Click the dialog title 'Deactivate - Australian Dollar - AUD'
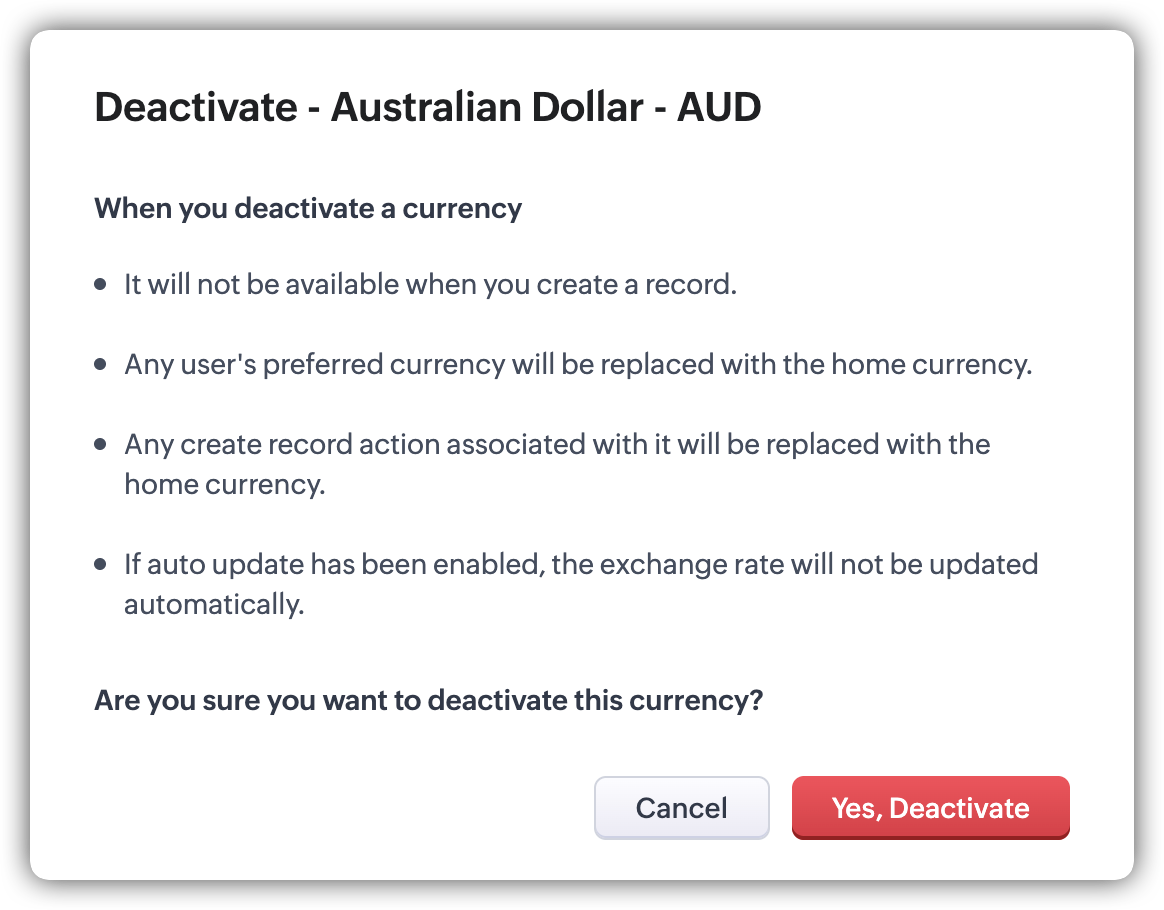1164x910 pixels. click(427, 107)
